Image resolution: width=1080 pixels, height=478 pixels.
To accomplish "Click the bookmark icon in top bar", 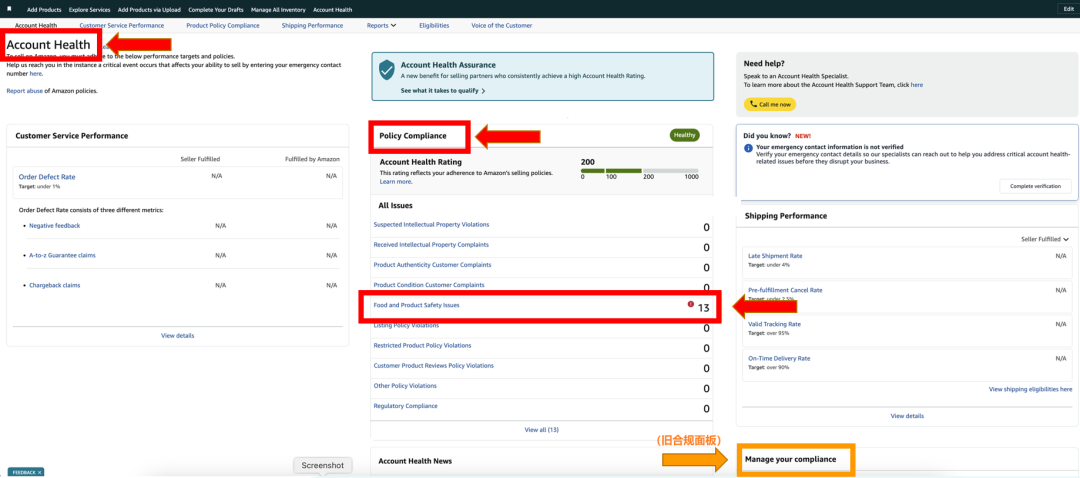I will pos(10,10).
